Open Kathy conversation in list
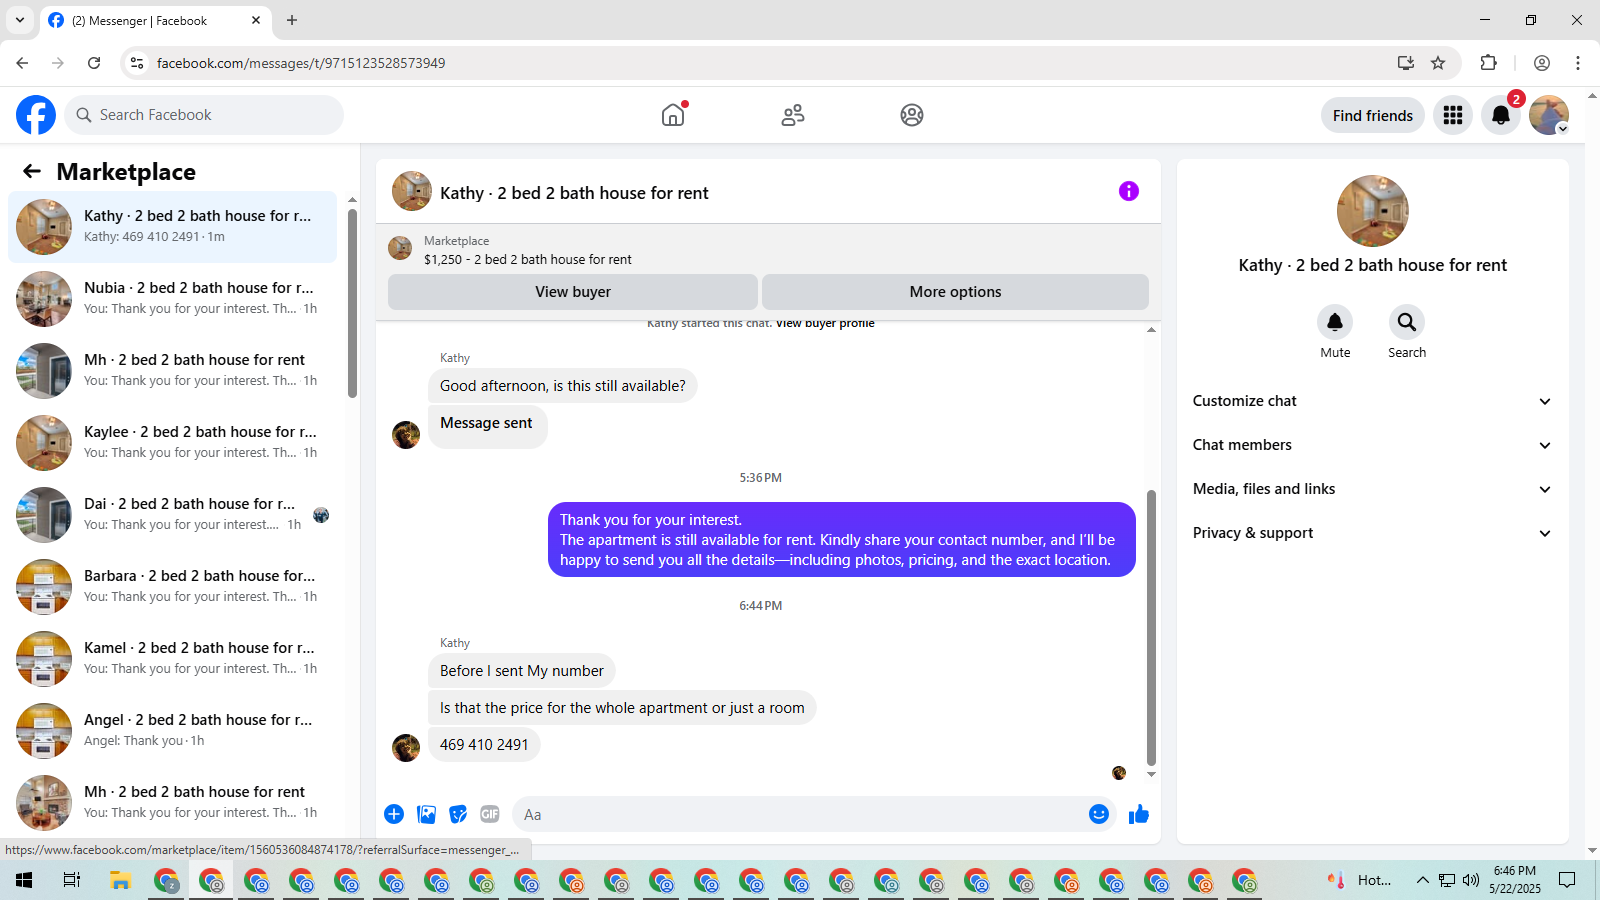 (x=173, y=227)
